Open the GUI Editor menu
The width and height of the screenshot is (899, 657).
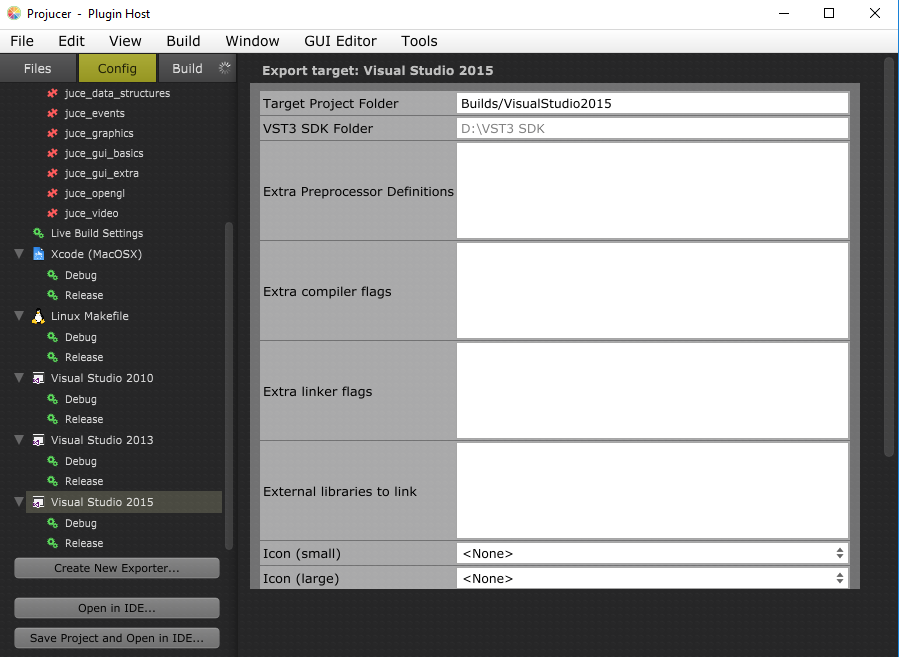point(340,41)
